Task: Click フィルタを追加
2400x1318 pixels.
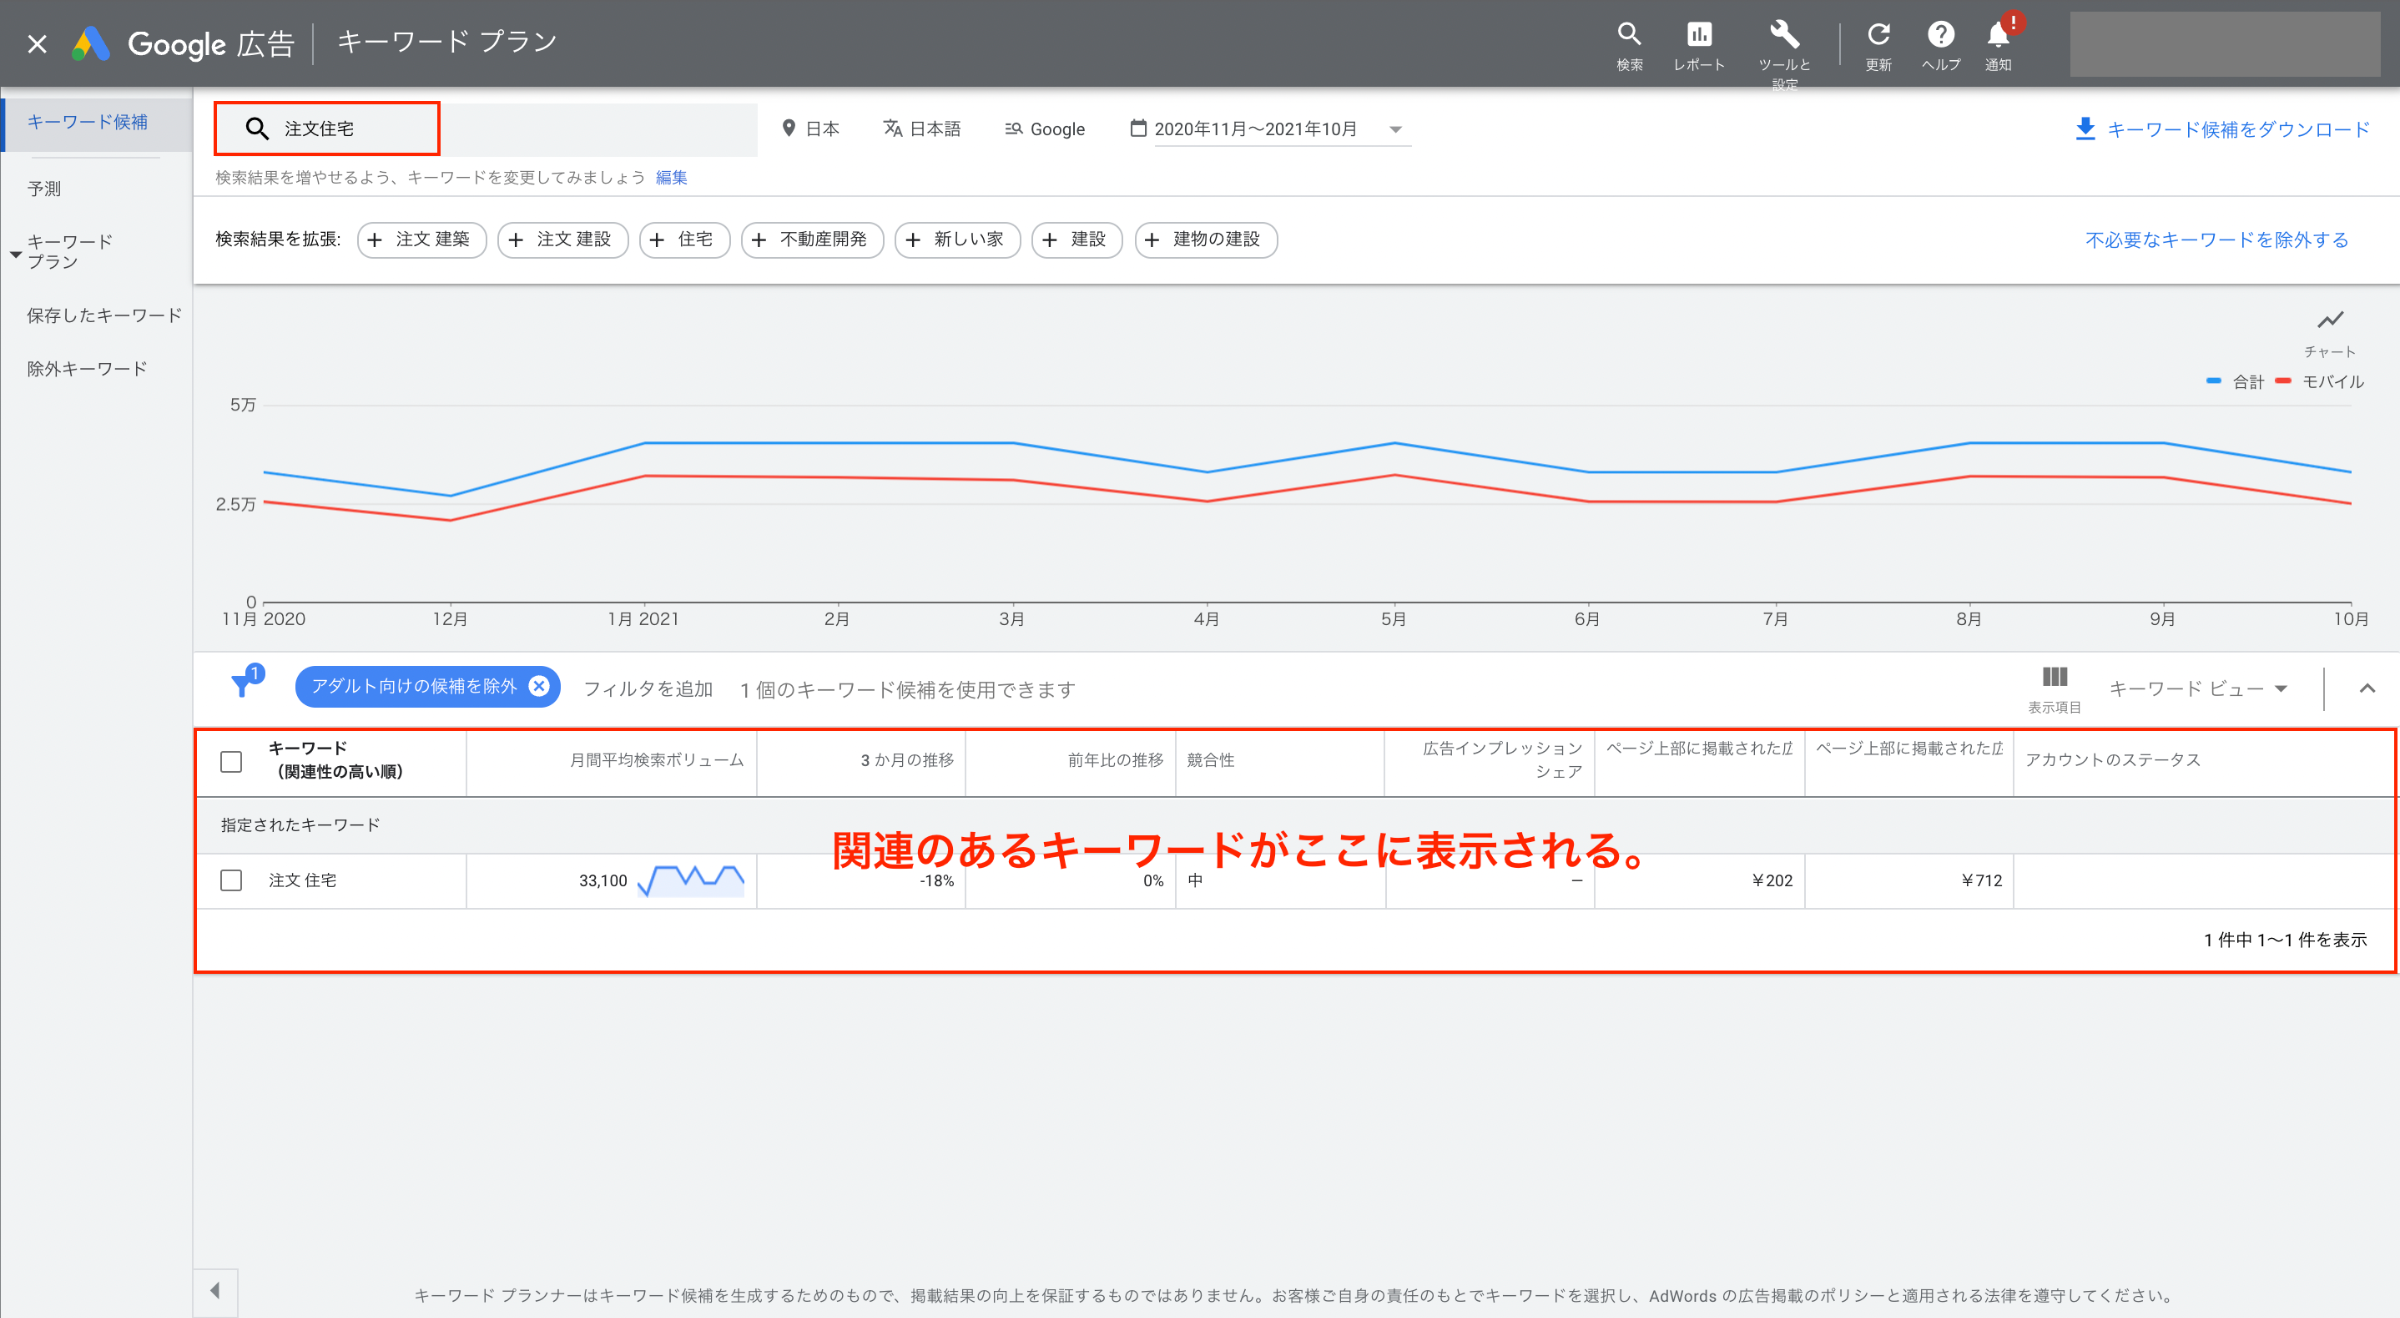Action: 648,688
